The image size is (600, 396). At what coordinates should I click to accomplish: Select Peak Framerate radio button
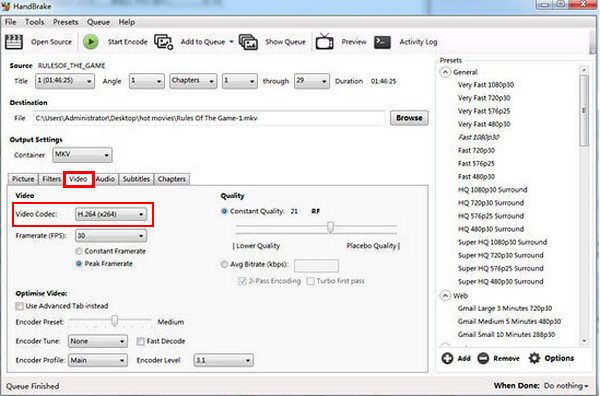click(x=79, y=264)
